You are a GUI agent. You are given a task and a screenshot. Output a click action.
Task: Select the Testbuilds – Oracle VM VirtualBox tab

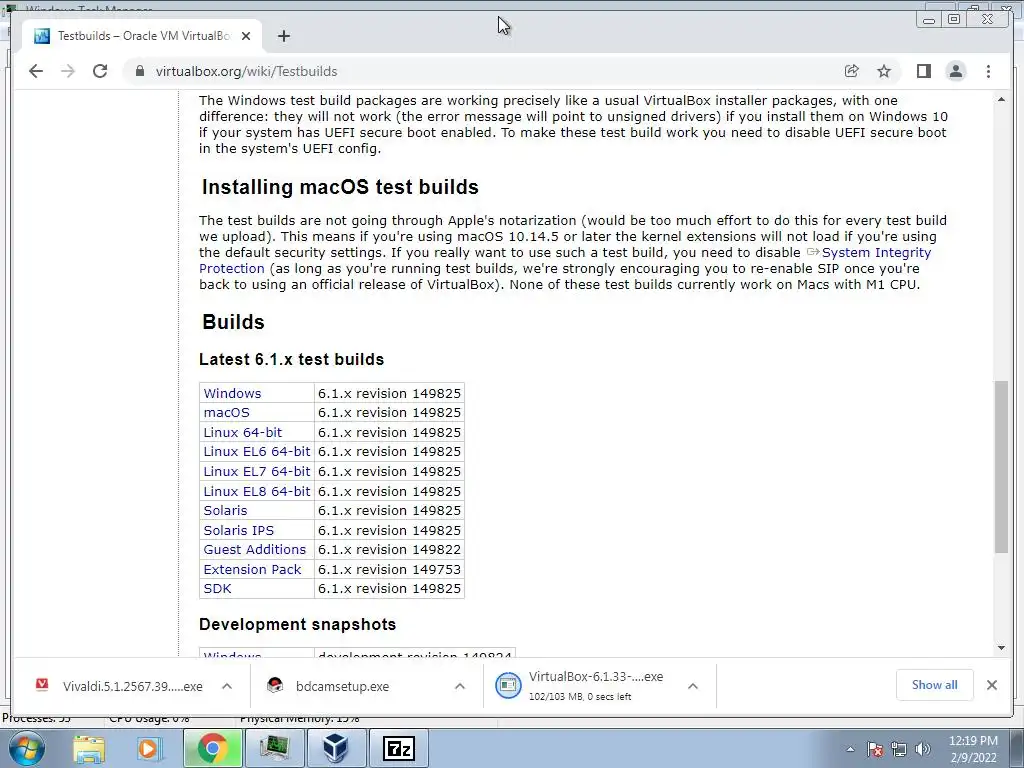click(x=142, y=36)
